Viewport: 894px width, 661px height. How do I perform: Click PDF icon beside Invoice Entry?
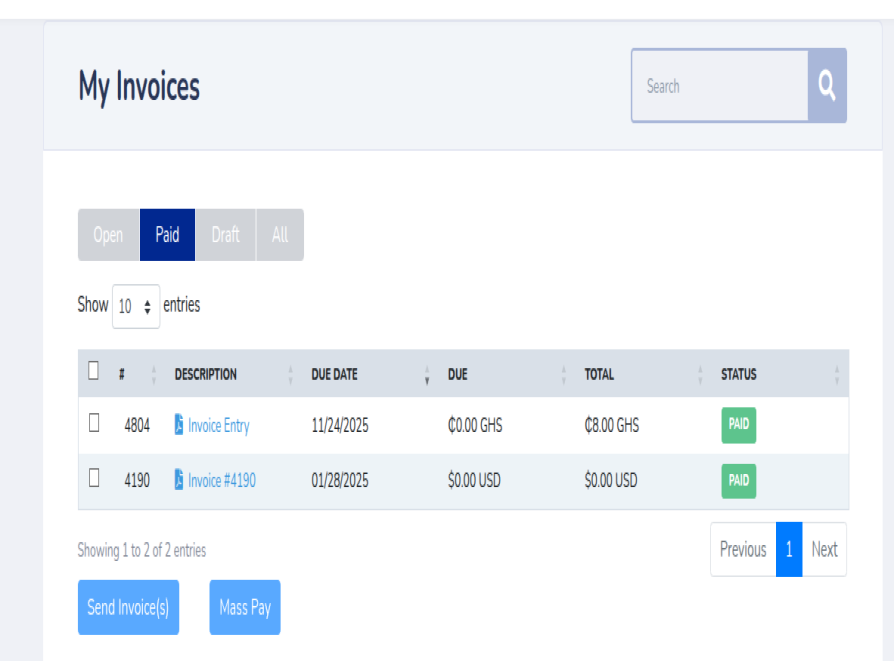pos(180,425)
